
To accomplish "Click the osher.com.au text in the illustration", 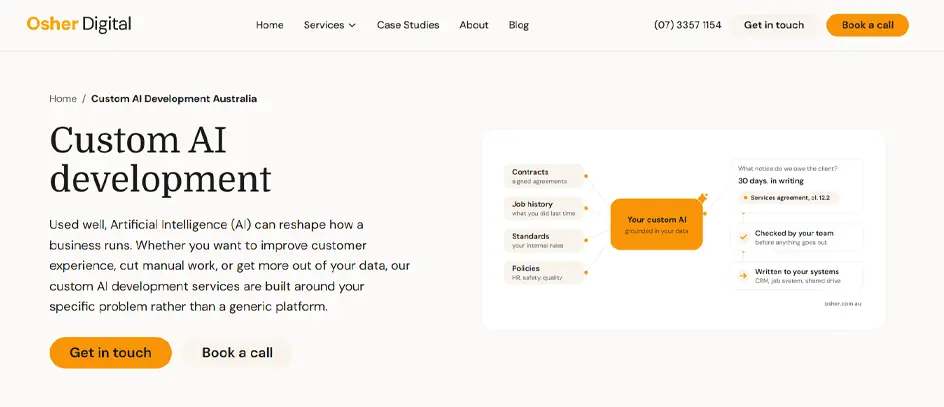I will [843, 304].
